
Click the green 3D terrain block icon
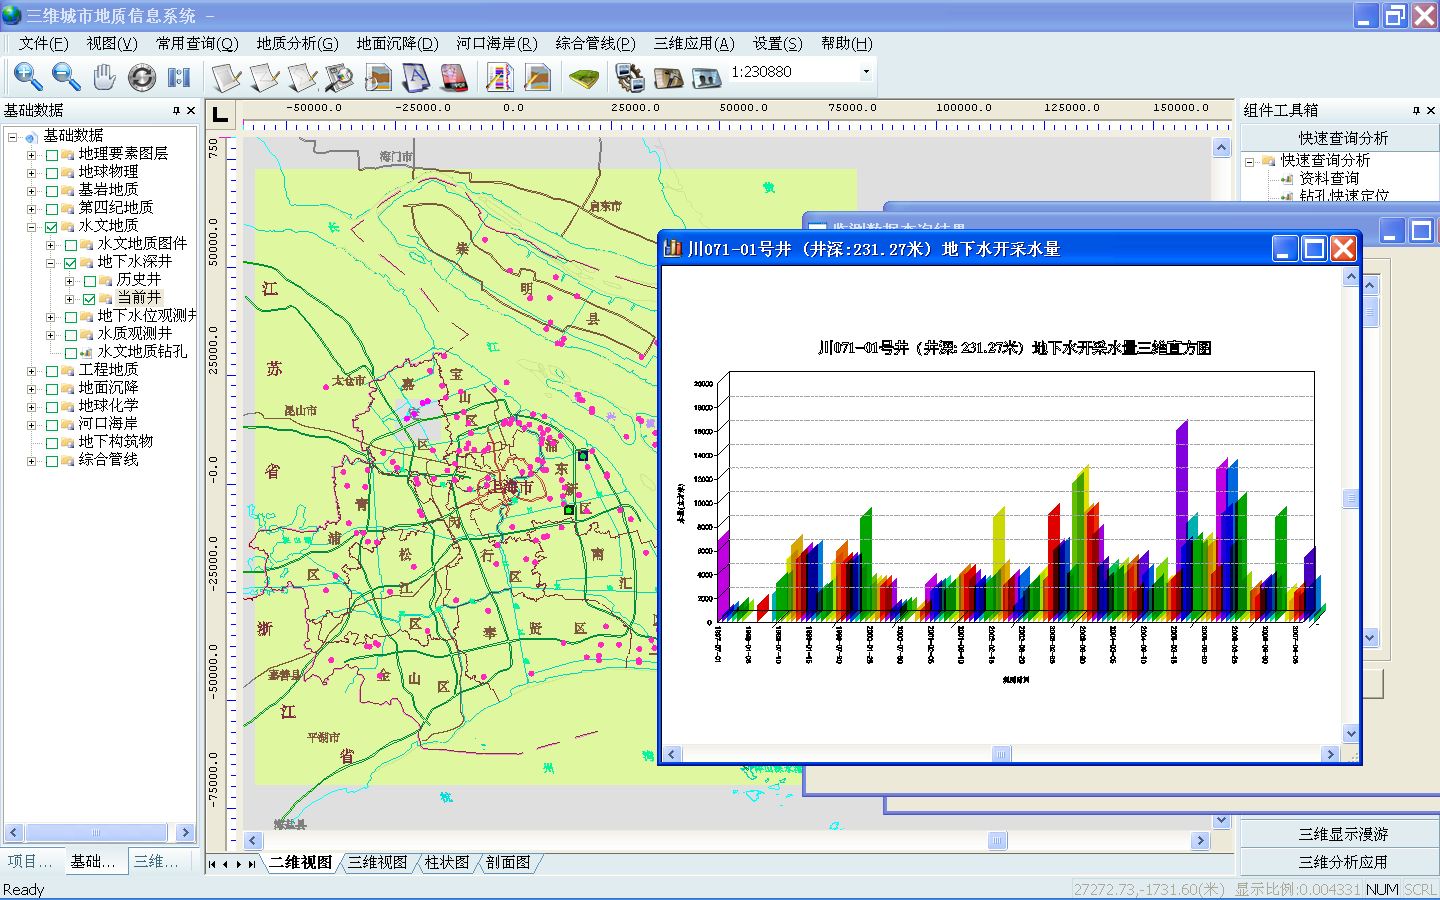pyautogui.click(x=584, y=77)
